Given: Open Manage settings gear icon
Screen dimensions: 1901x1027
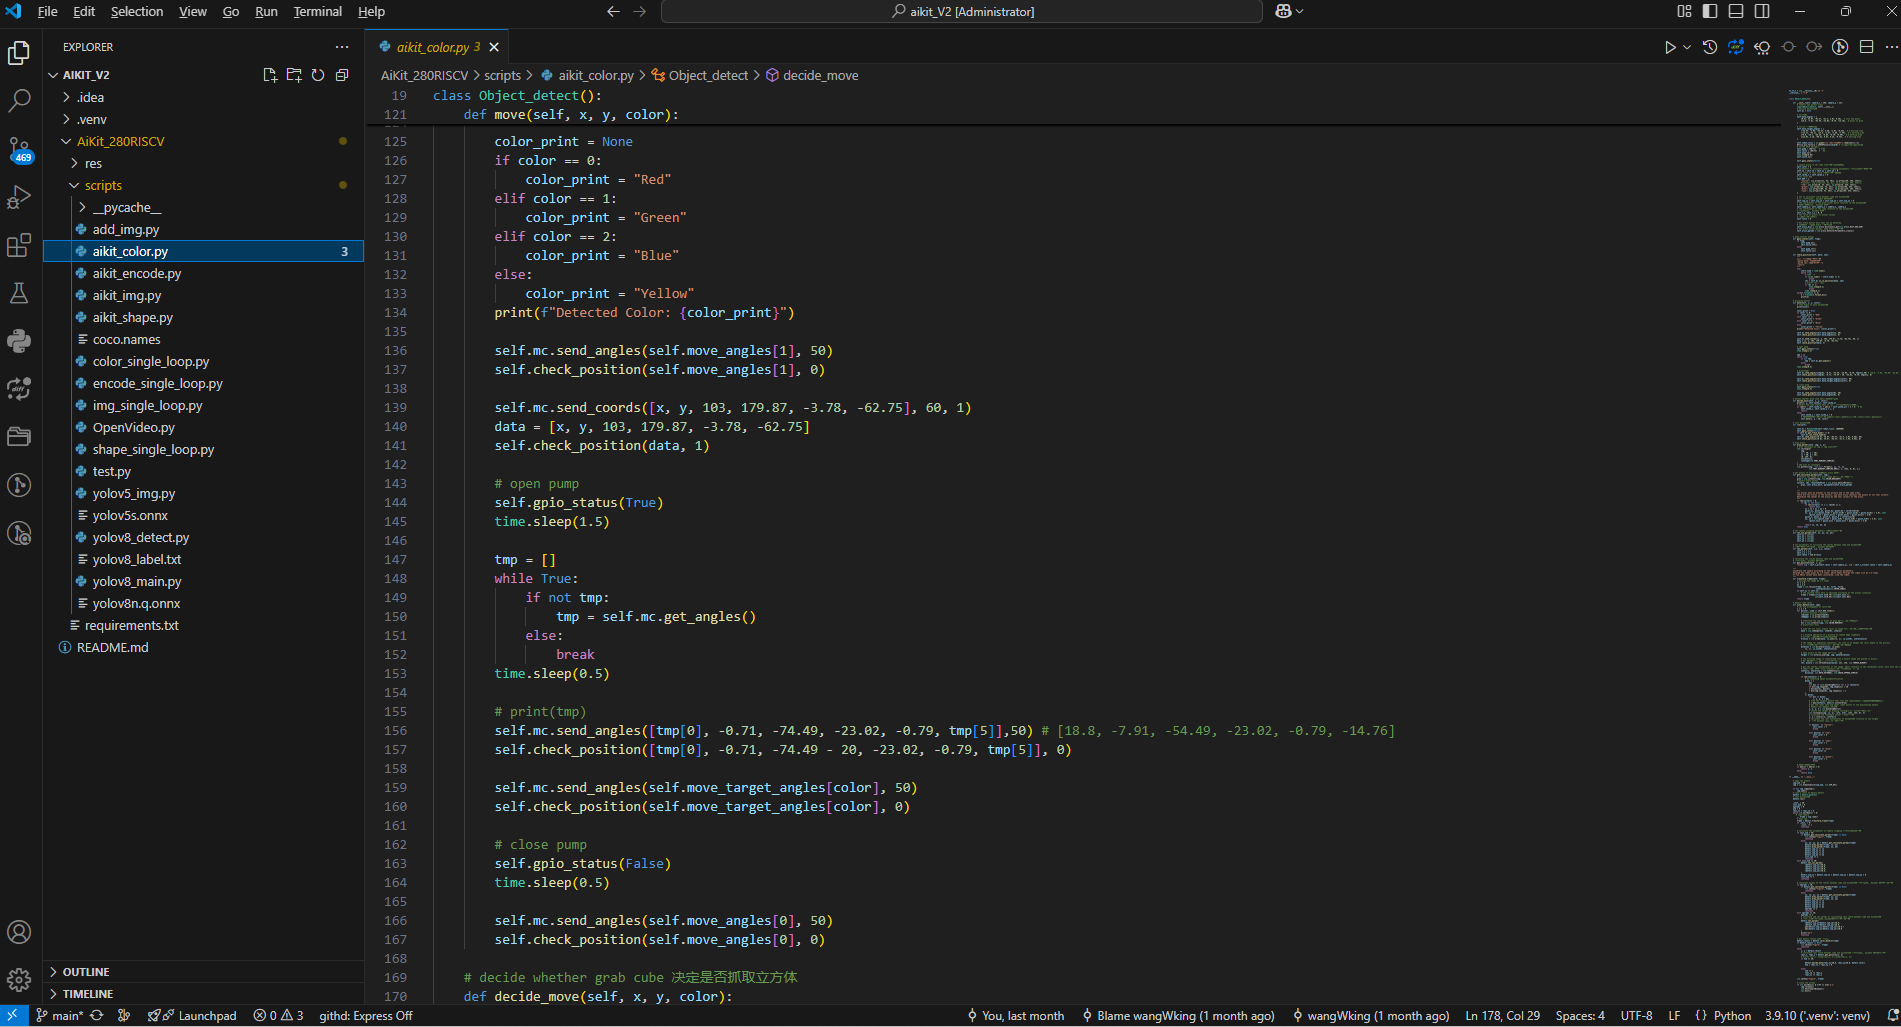Looking at the screenshot, I should pos(19,980).
